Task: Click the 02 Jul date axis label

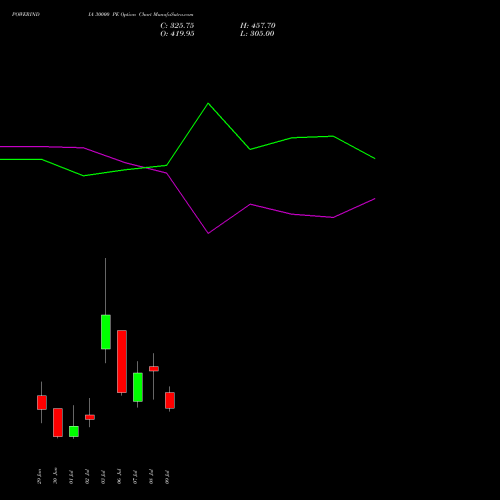Action: coord(87,477)
